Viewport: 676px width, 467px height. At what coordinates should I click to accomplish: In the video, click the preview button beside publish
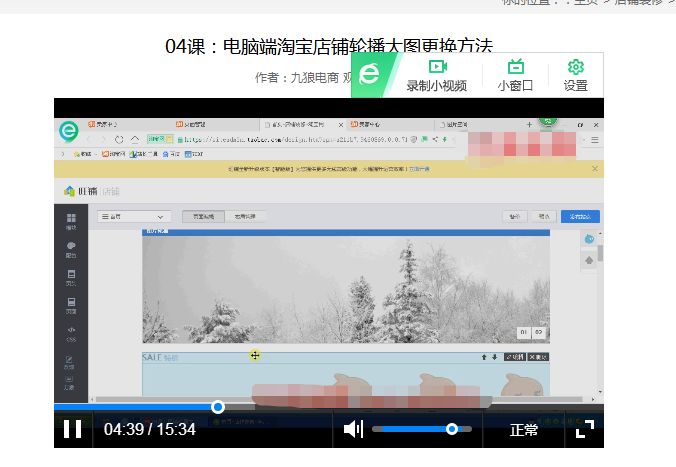point(544,216)
